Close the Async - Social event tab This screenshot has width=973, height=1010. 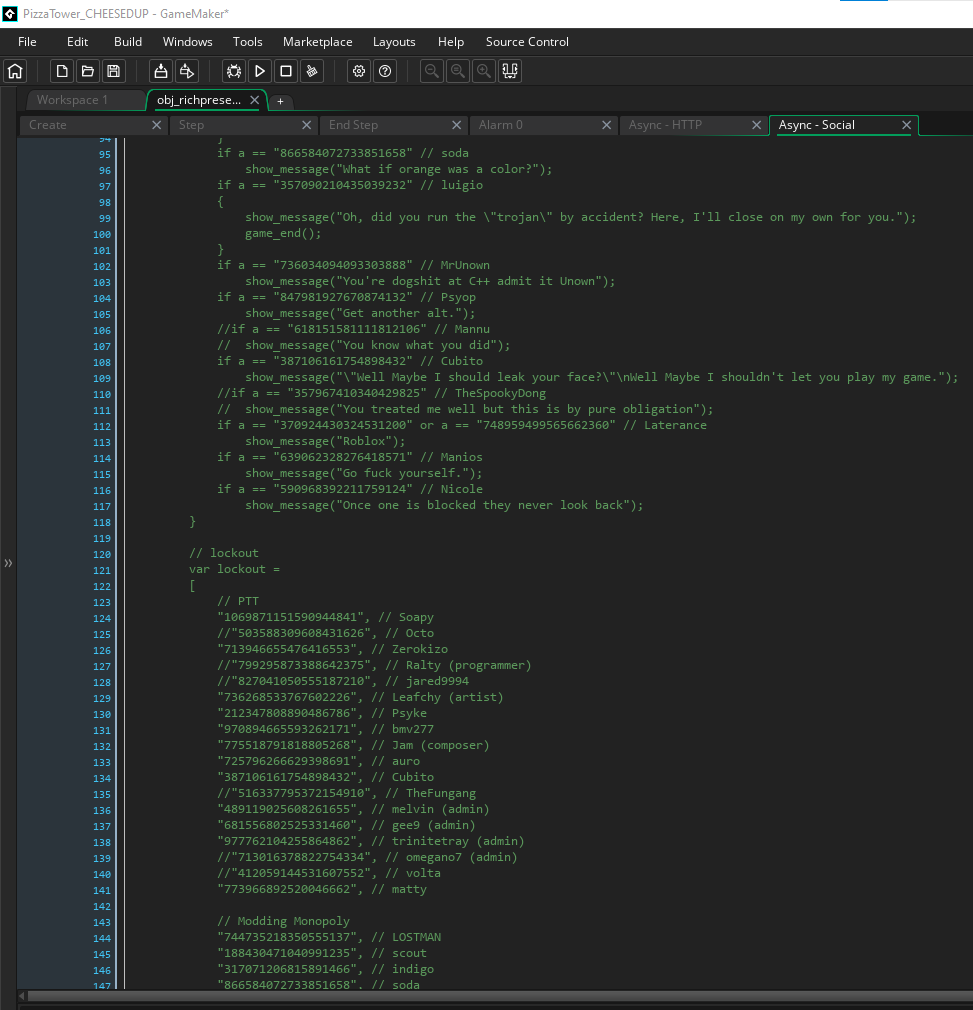907,125
